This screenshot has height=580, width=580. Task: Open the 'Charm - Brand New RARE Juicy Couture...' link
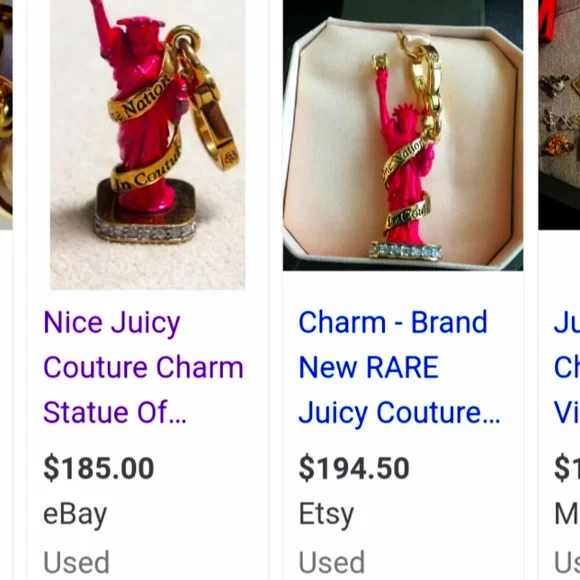(x=399, y=367)
